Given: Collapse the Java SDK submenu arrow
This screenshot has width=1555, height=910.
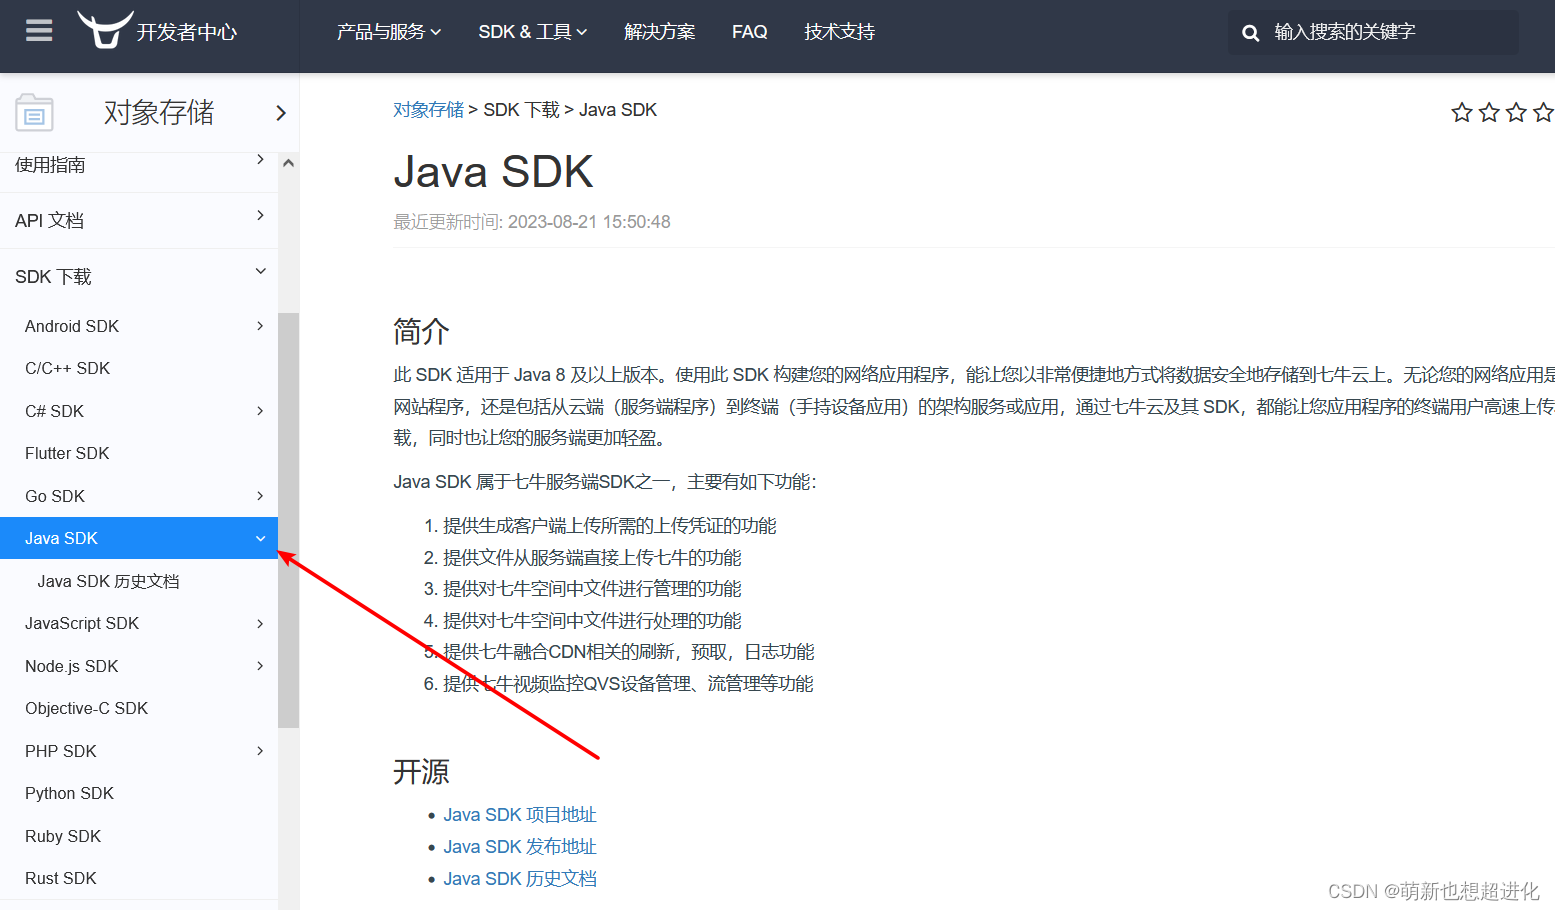Looking at the screenshot, I should 260,539.
